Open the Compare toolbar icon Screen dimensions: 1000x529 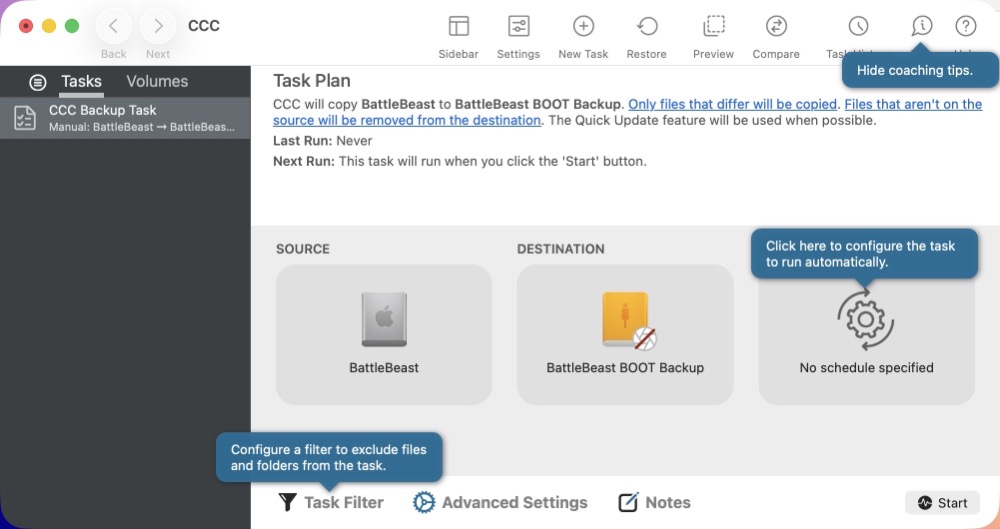tap(776, 26)
